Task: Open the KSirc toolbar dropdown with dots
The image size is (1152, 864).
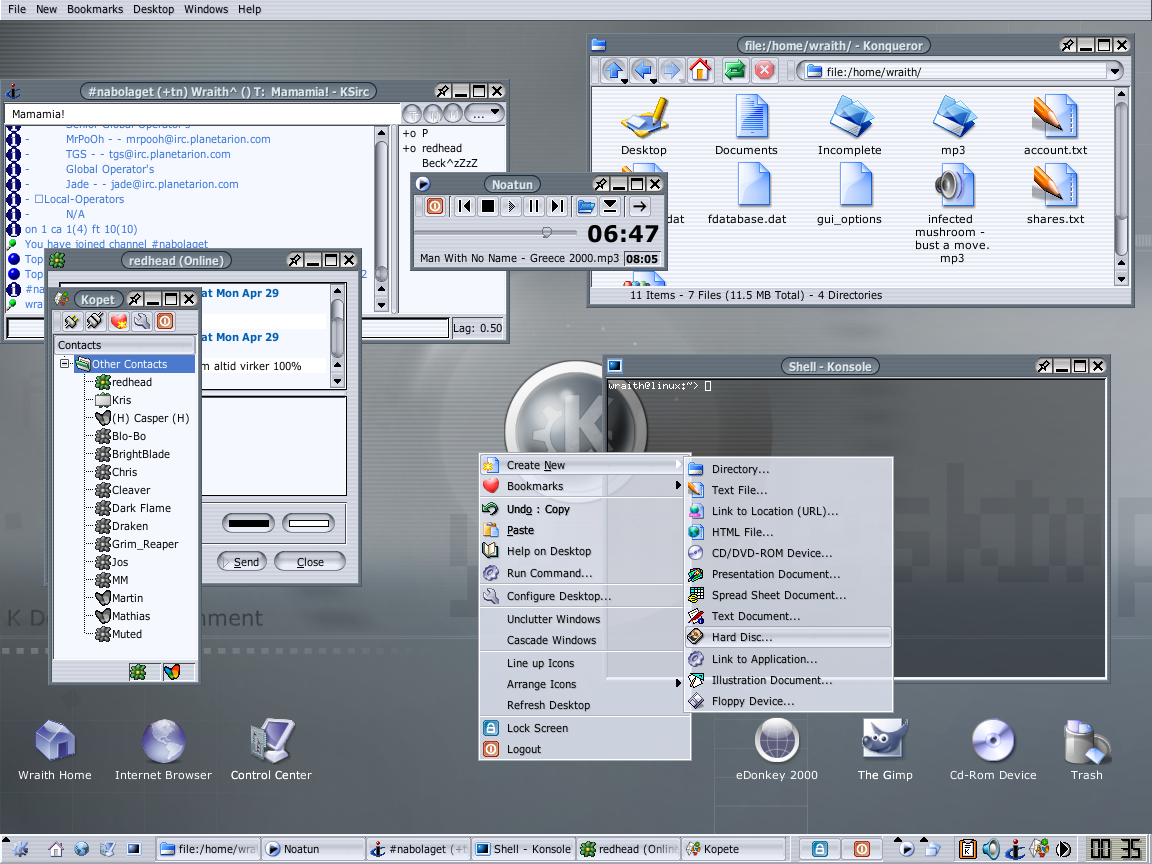Action: [x=486, y=114]
